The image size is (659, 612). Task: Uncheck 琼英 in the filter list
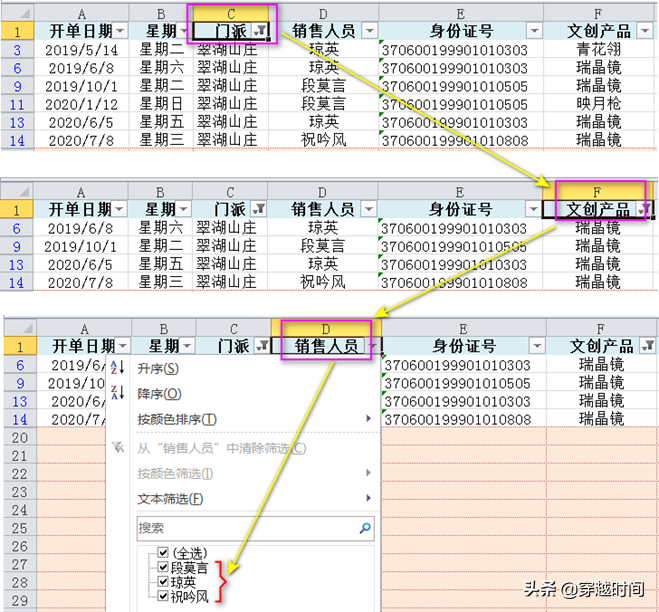tap(163, 582)
